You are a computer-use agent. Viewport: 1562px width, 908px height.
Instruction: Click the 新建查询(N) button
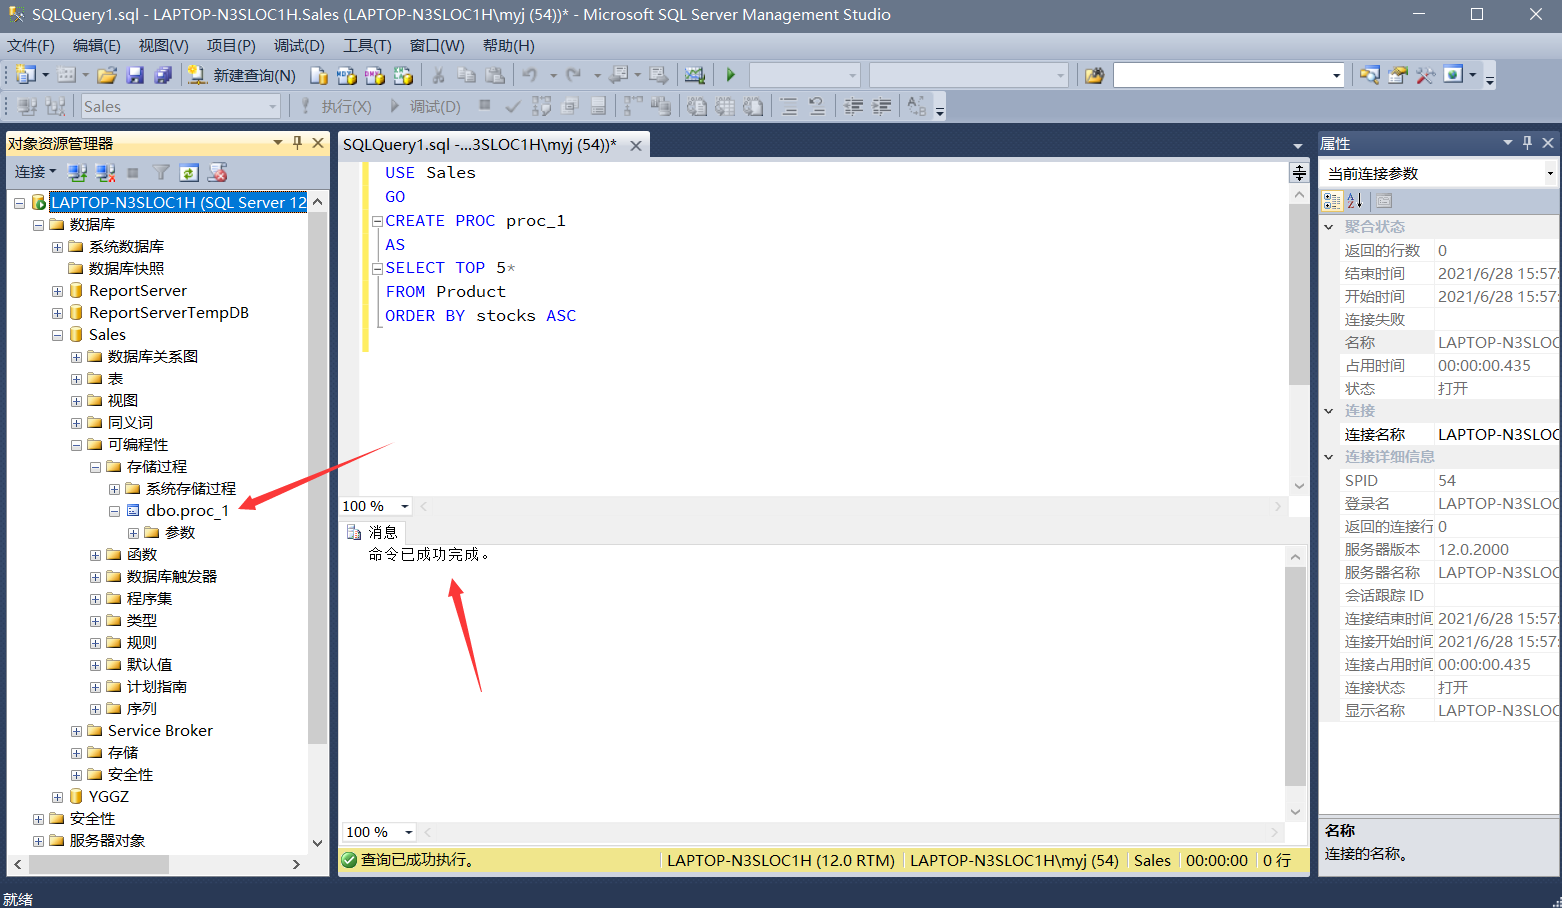pyautogui.click(x=243, y=75)
